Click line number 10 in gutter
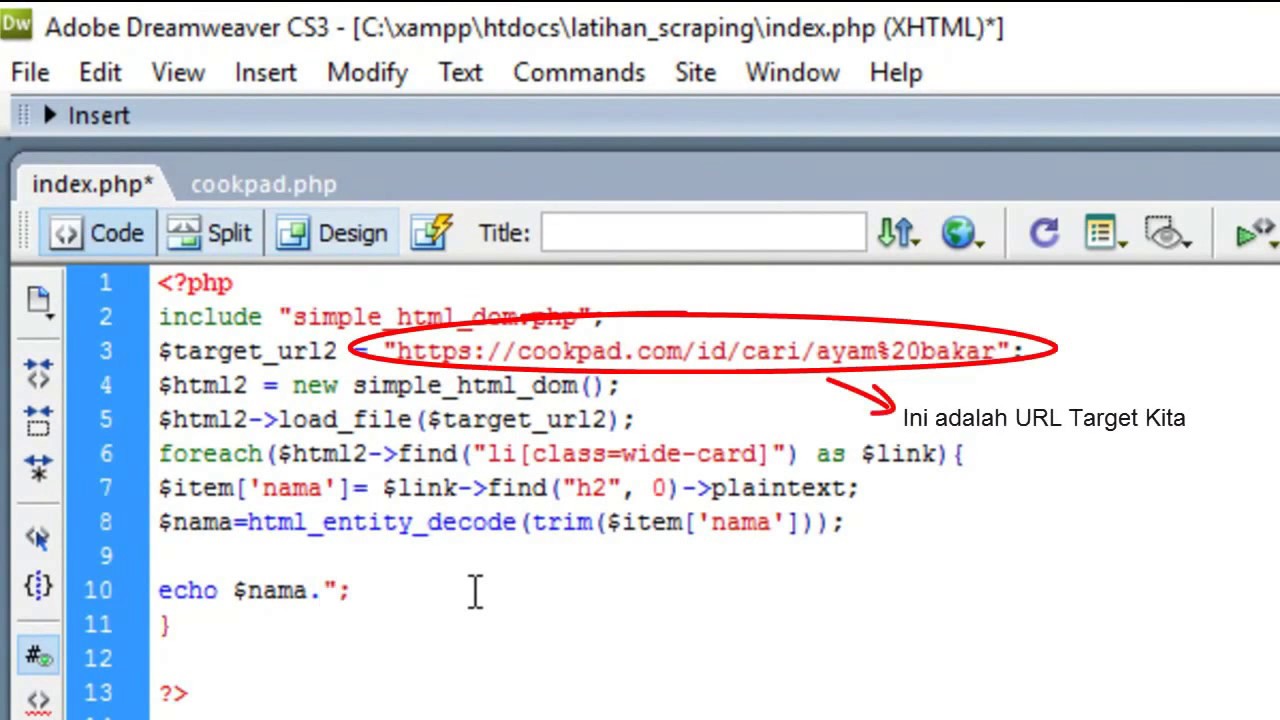Image resolution: width=1280 pixels, height=720 pixels. [x=98, y=590]
